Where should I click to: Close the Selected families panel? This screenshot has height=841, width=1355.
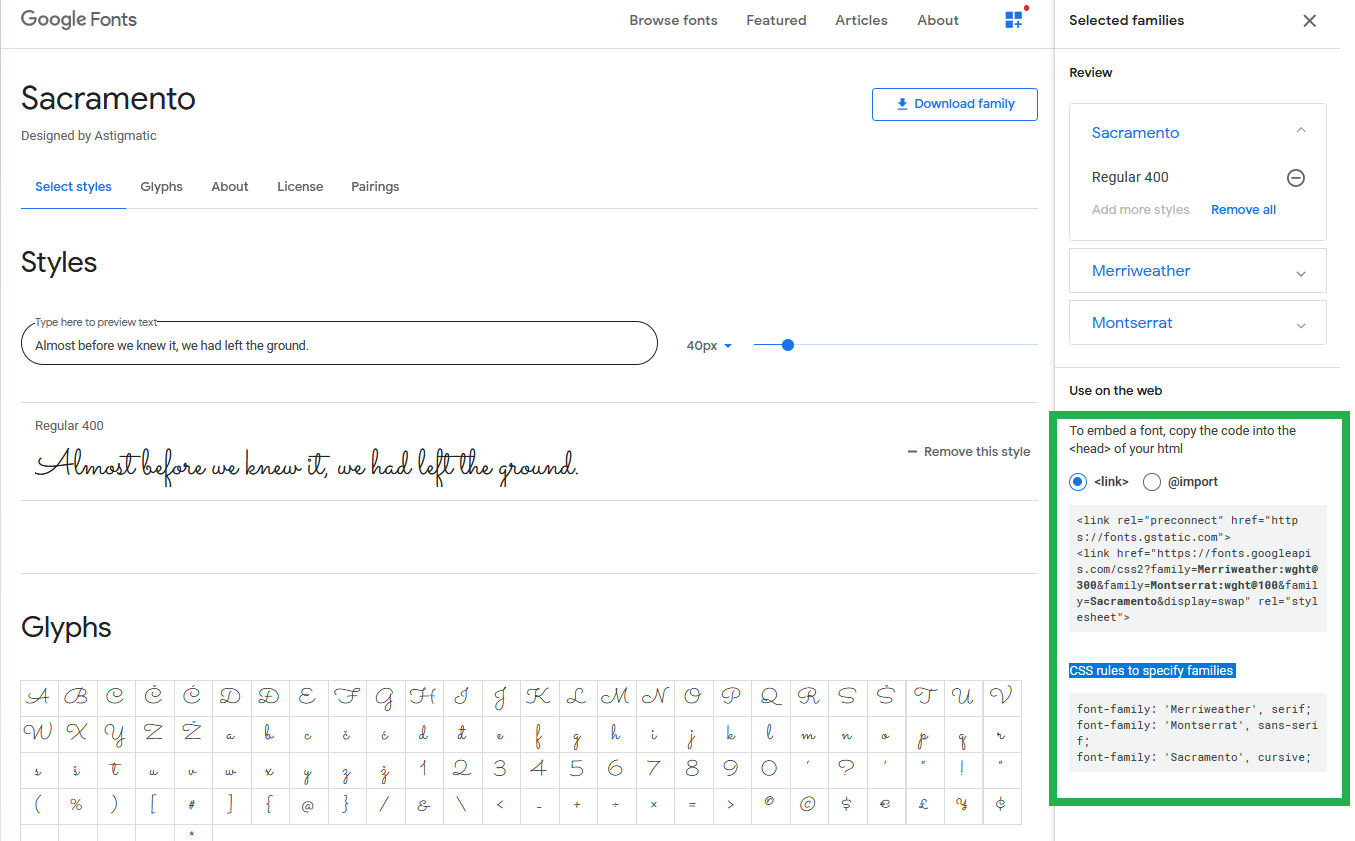1309,21
